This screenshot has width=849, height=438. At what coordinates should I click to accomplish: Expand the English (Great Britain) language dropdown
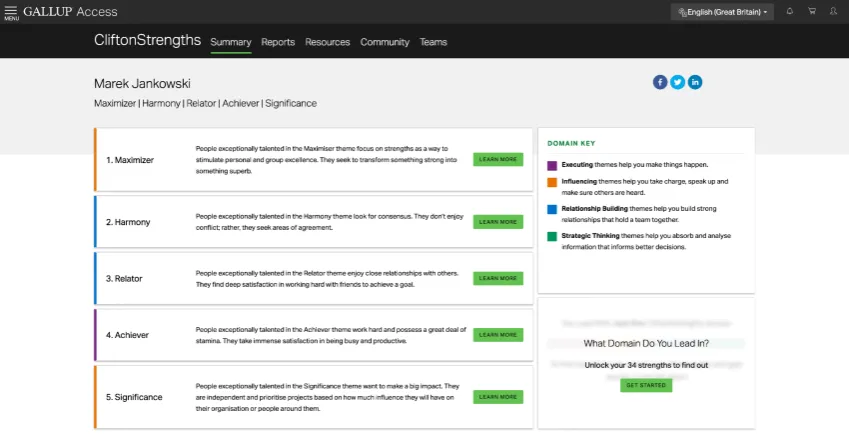722,12
